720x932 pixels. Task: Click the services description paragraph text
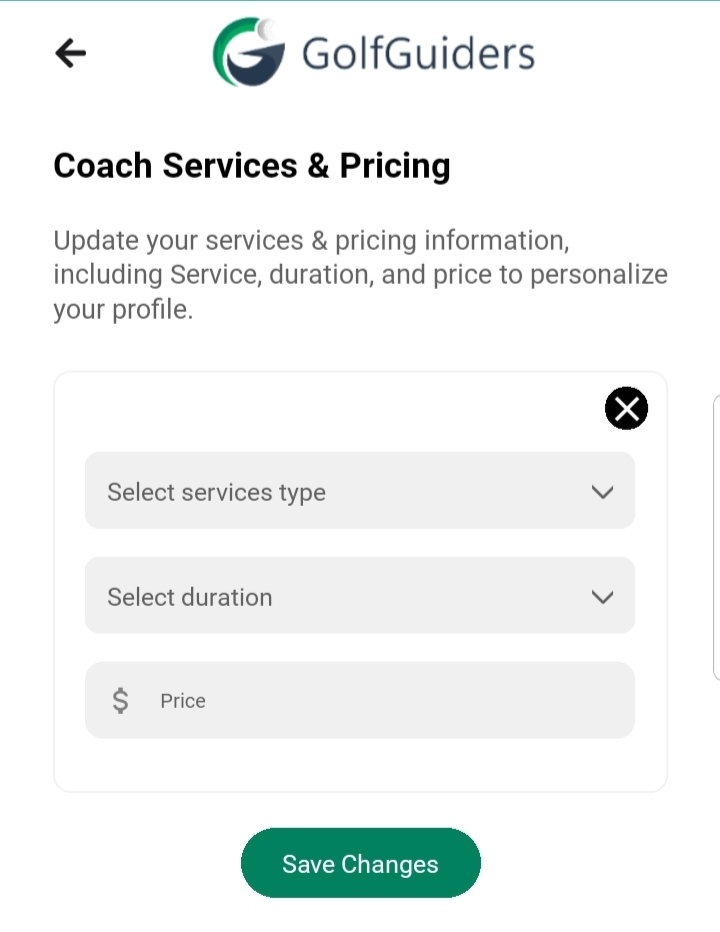point(360,275)
